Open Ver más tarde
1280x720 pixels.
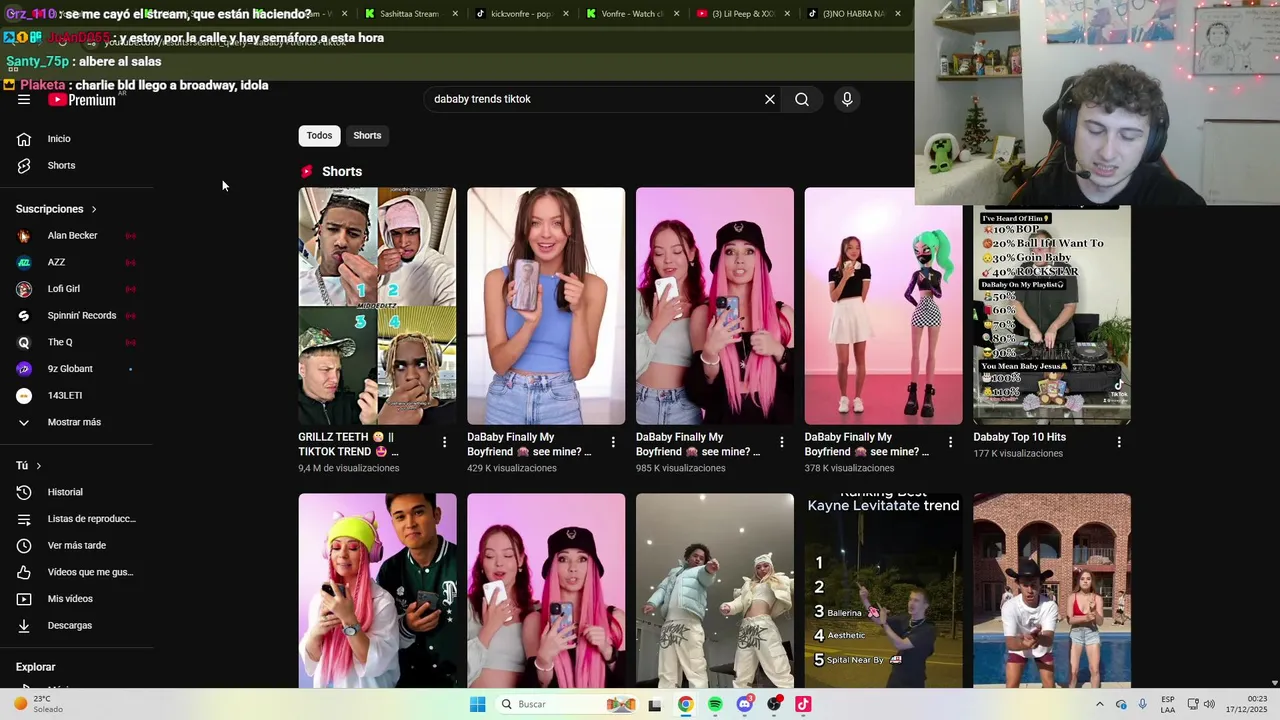coord(76,545)
